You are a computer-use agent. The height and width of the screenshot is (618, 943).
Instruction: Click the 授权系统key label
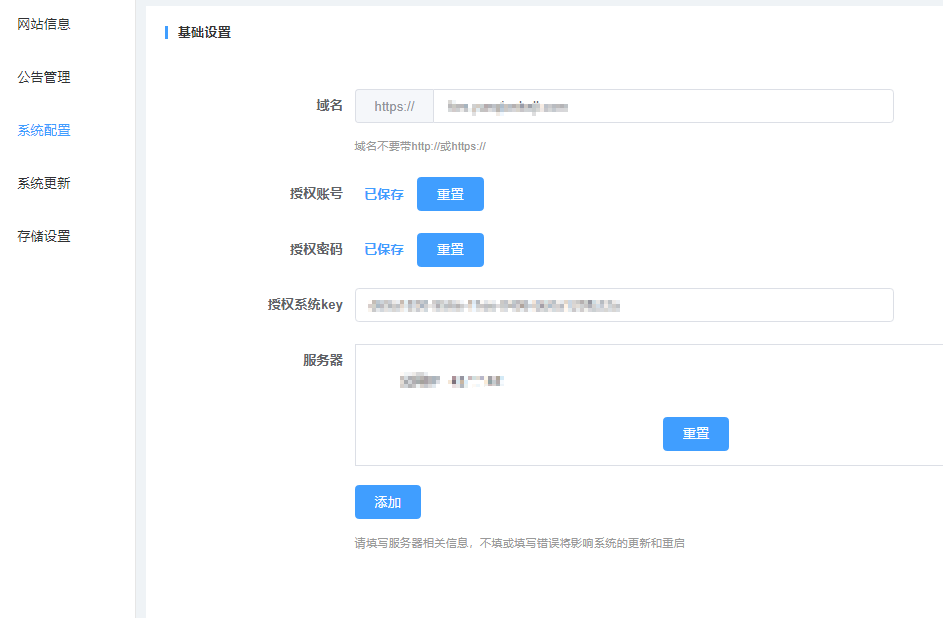(305, 305)
